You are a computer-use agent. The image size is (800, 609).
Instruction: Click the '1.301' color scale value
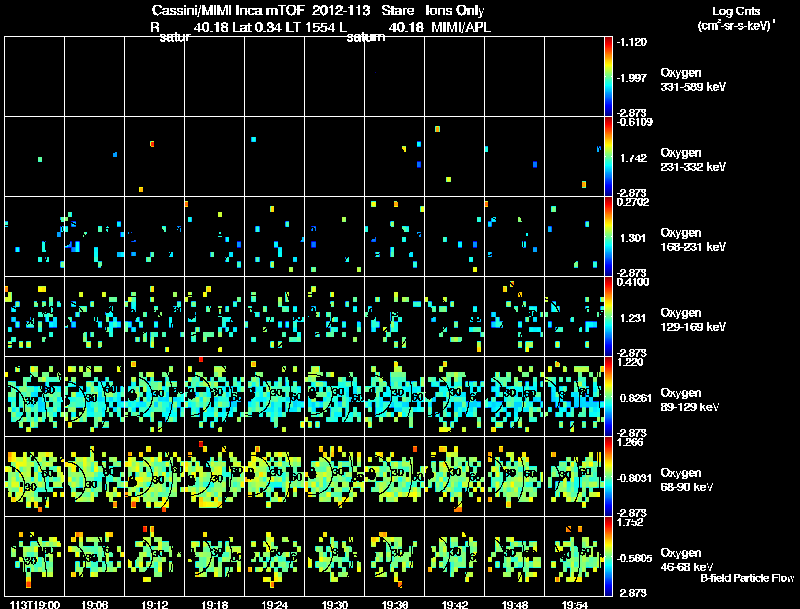(633, 238)
